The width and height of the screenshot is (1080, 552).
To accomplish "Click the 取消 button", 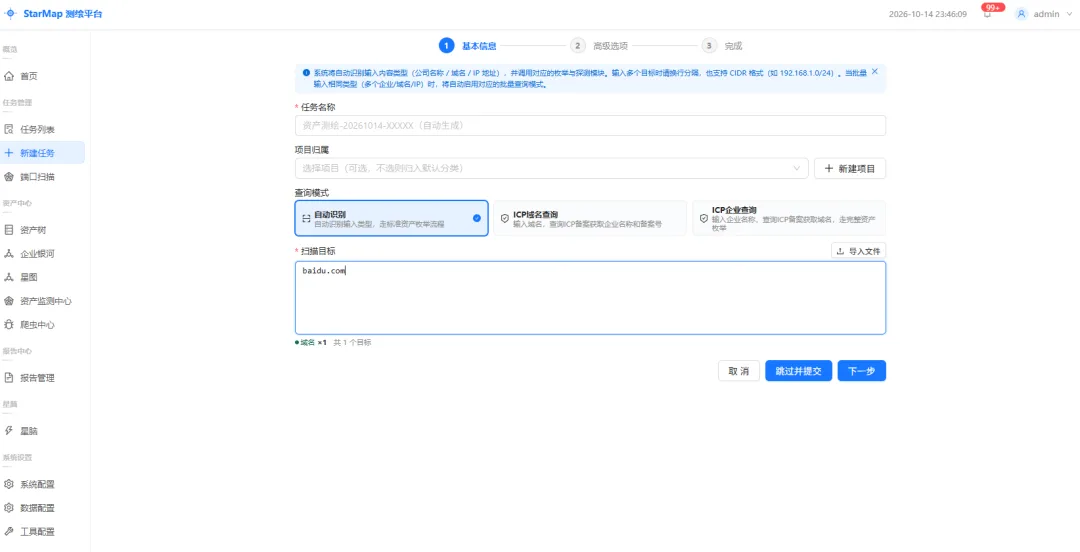I will click(x=738, y=371).
